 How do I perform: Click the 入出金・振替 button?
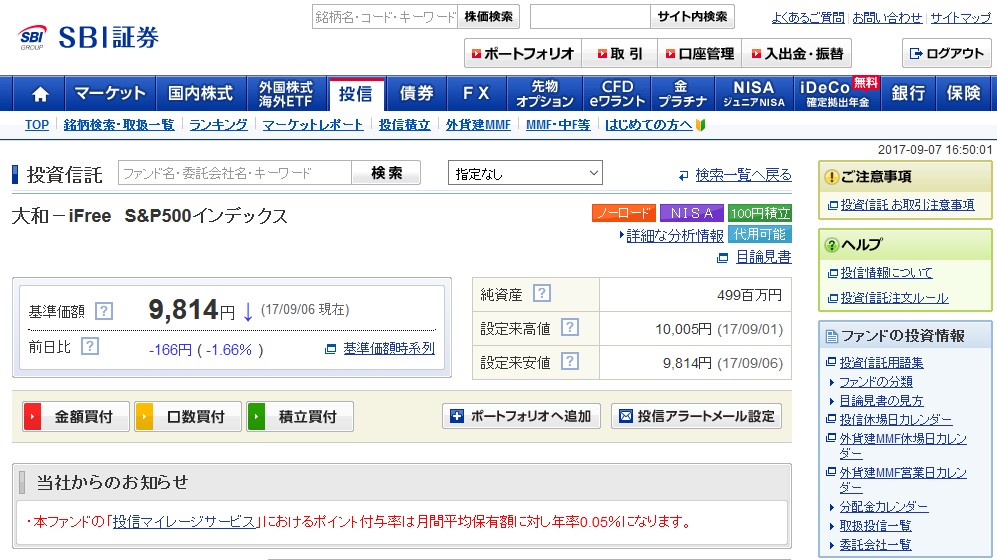point(797,54)
